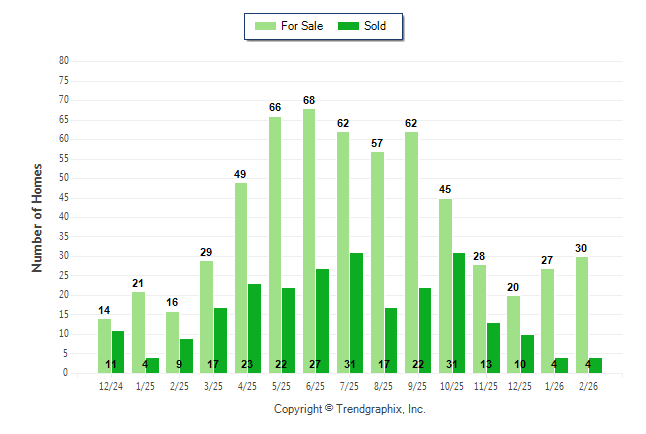Click the light green For Sale legend swatch
Viewport: 646px width, 434px height.
click(265, 26)
